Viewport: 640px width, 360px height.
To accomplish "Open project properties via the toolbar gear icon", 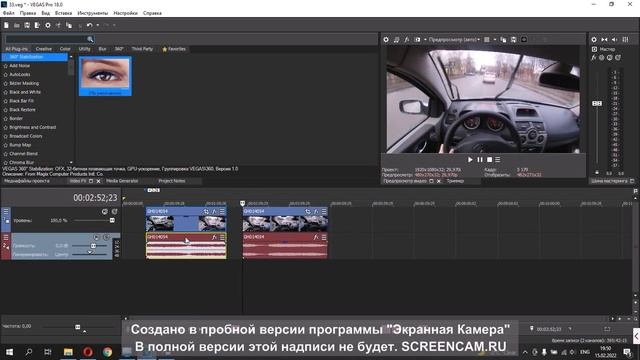I will pos(48,25).
